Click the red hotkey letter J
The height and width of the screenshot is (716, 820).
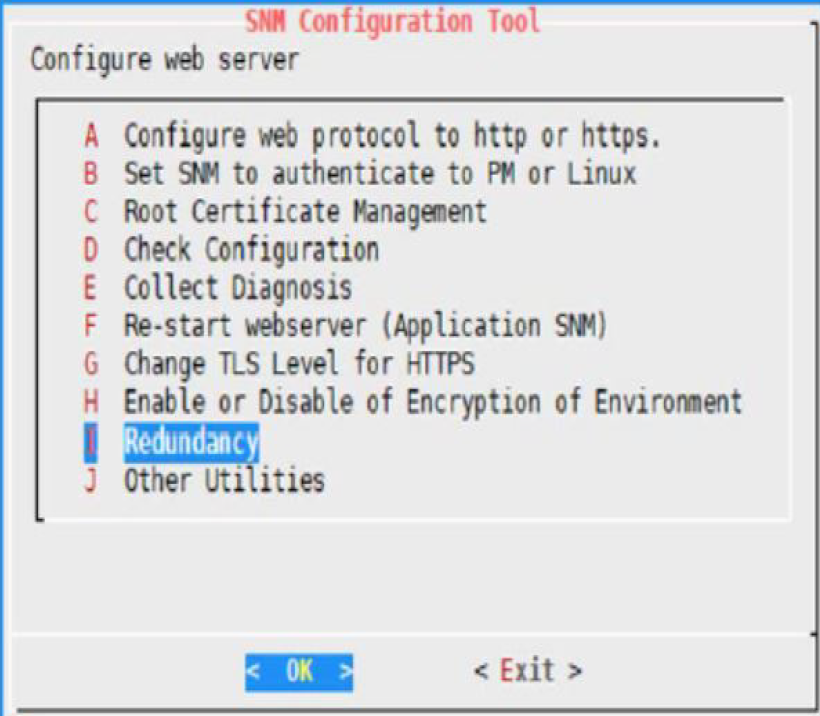click(92, 480)
